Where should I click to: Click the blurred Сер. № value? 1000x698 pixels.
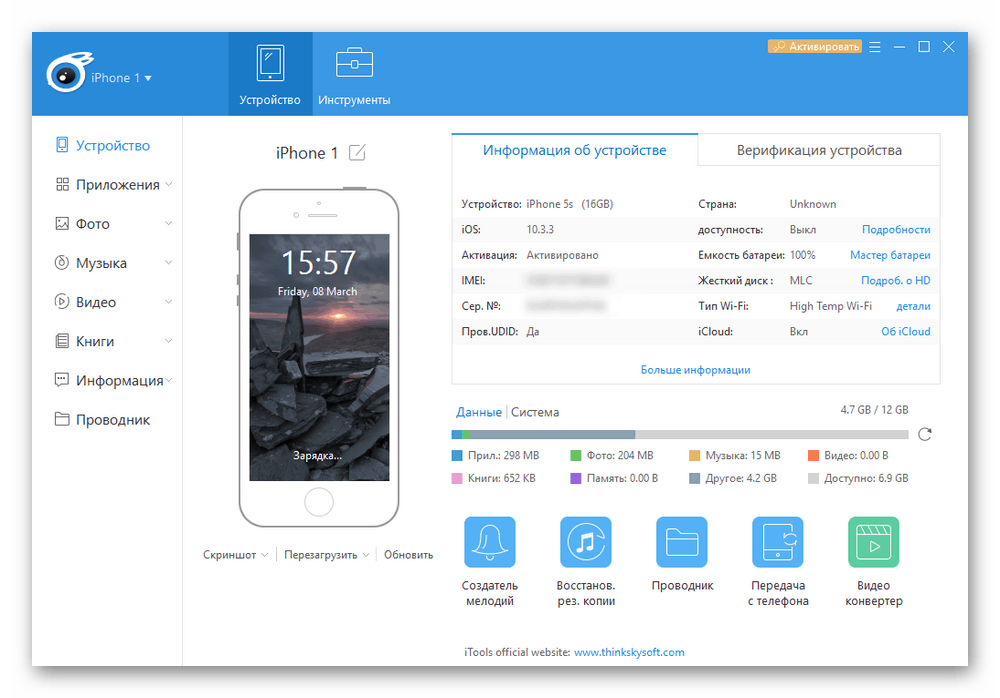pos(565,306)
